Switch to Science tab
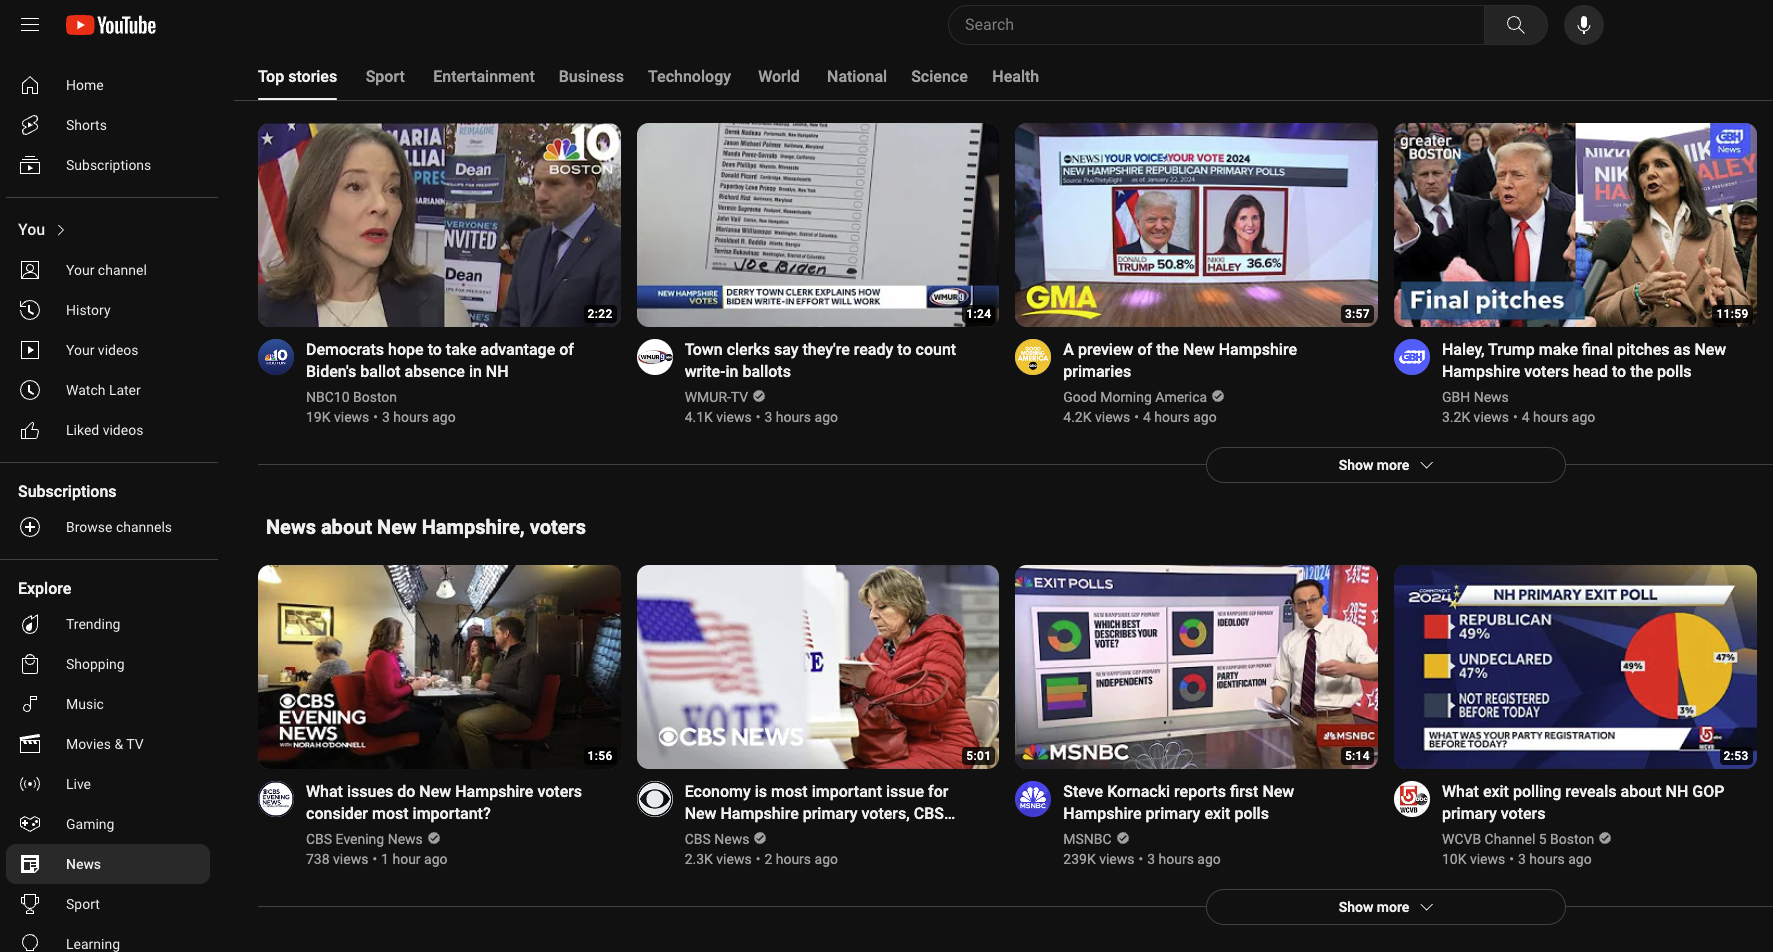This screenshot has width=1773, height=952. pyautogui.click(x=939, y=77)
